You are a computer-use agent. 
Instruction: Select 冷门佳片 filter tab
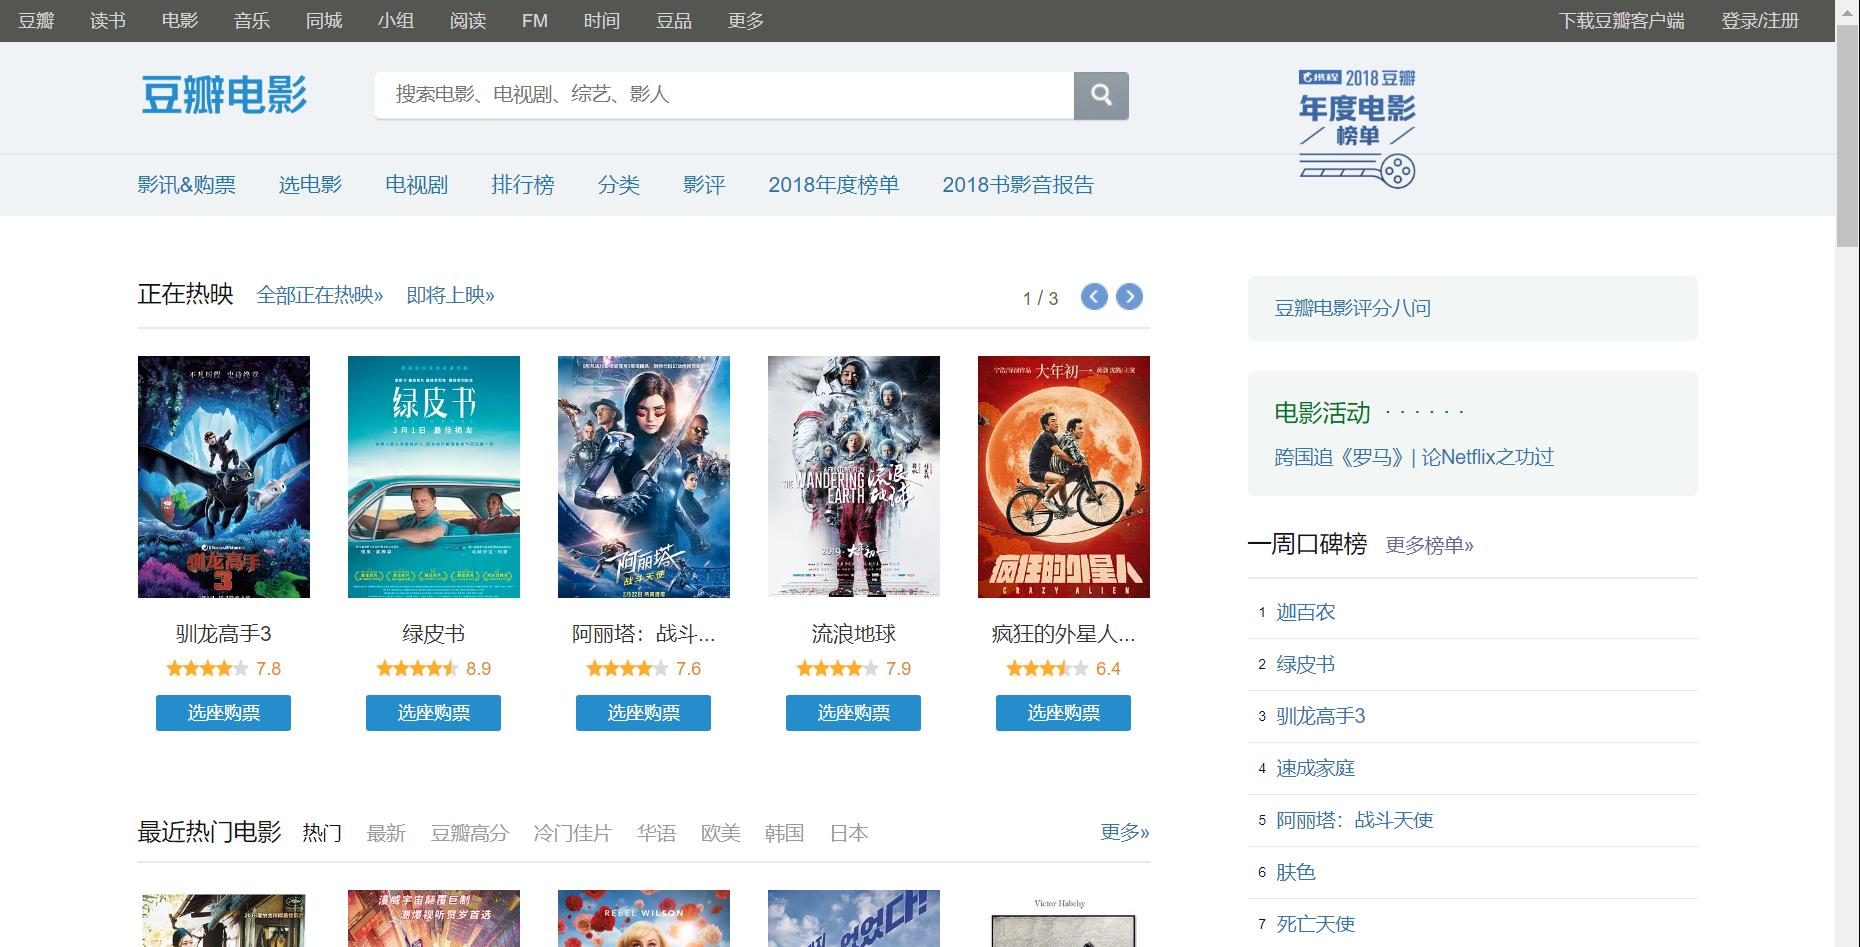click(x=572, y=833)
